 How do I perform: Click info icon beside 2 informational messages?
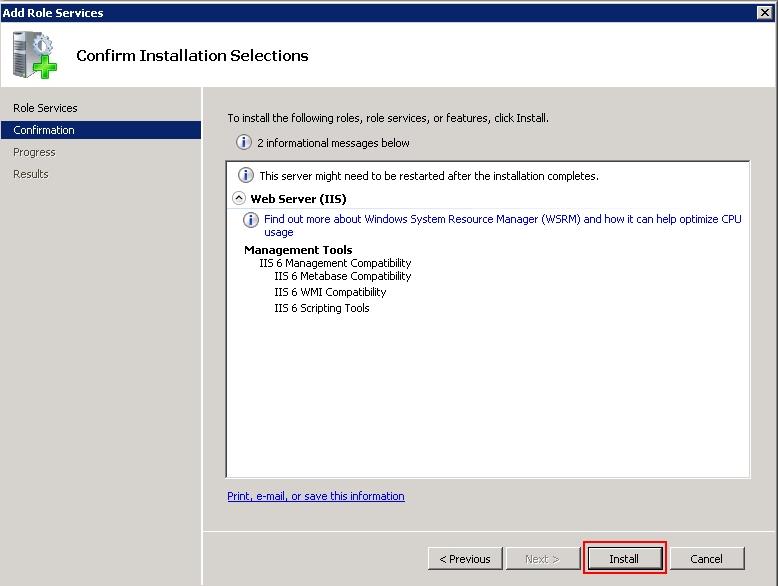tap(243, 142)
